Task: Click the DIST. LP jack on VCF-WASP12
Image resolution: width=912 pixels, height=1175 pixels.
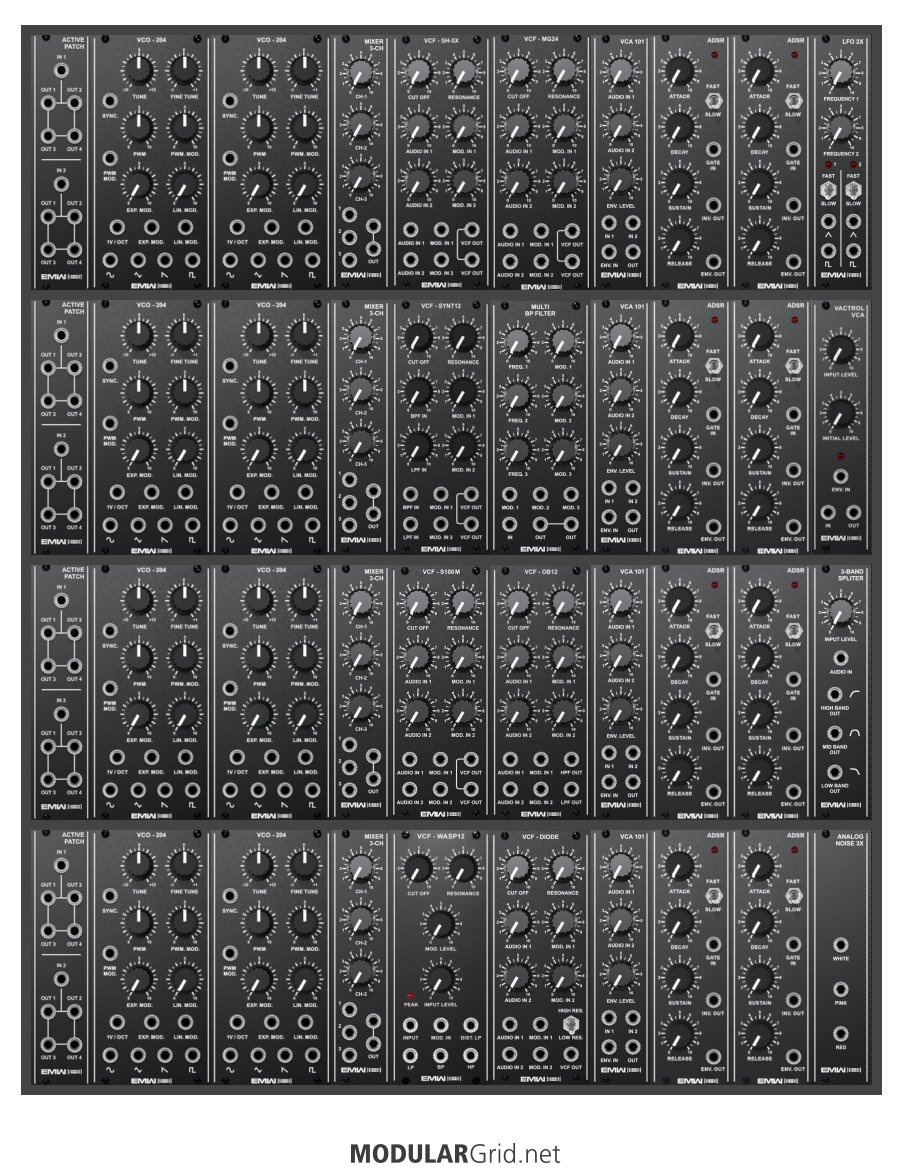Action: [471, 1025]
